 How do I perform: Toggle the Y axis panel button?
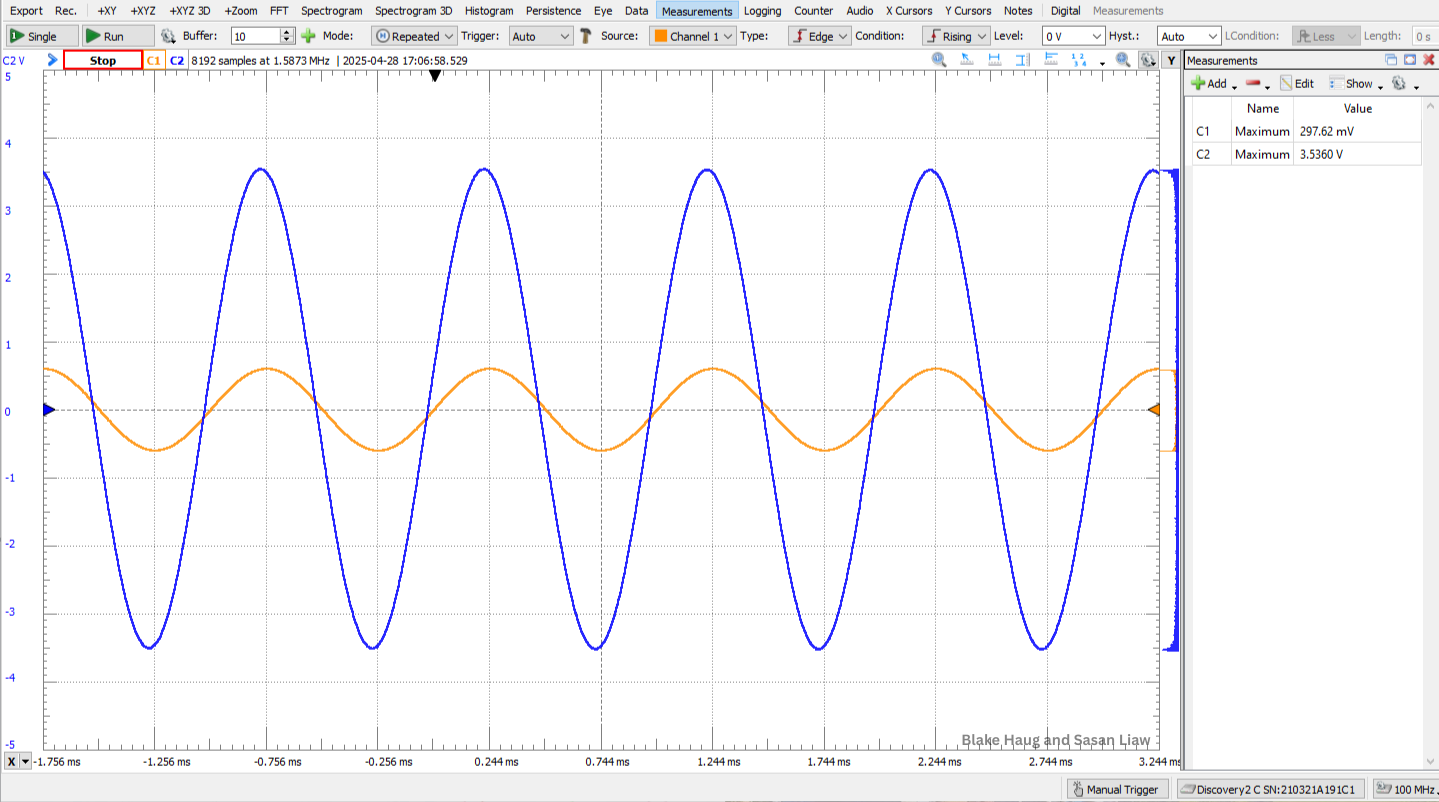pyautogui.click(x=1171, y=60)
